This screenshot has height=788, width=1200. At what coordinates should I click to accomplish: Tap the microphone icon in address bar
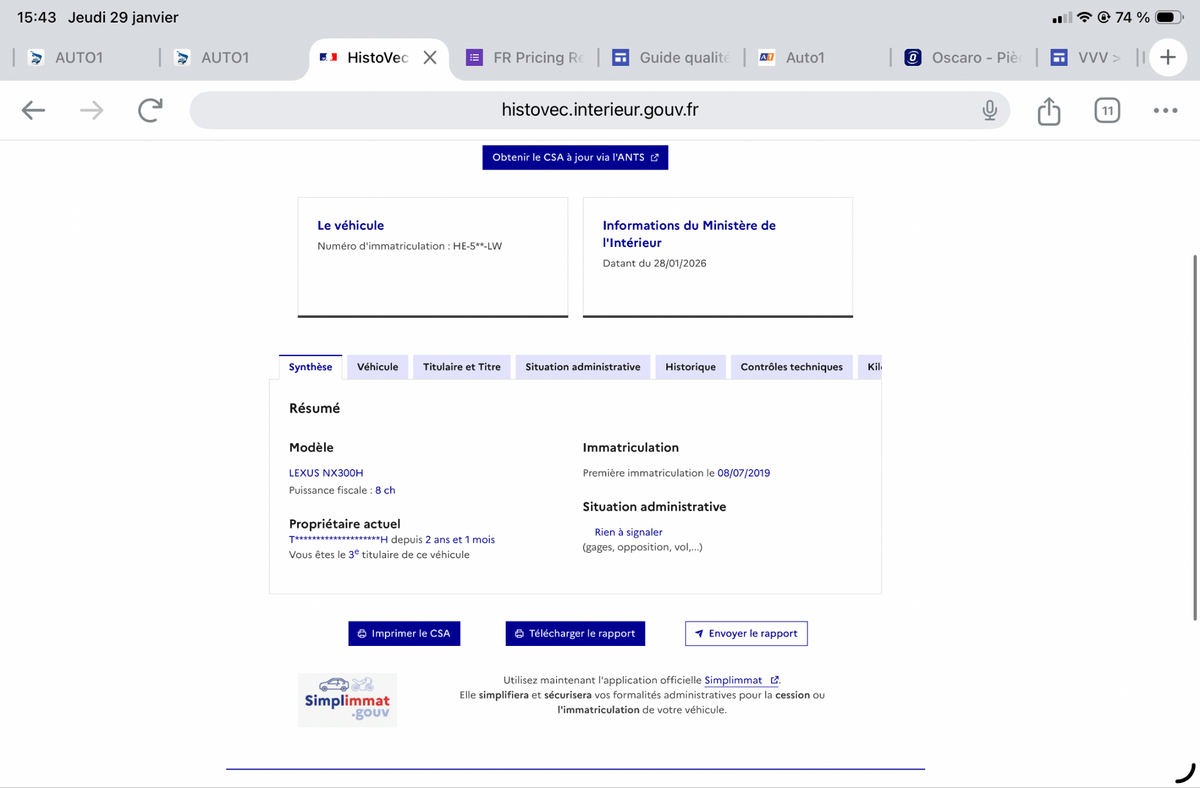point(989,110)
